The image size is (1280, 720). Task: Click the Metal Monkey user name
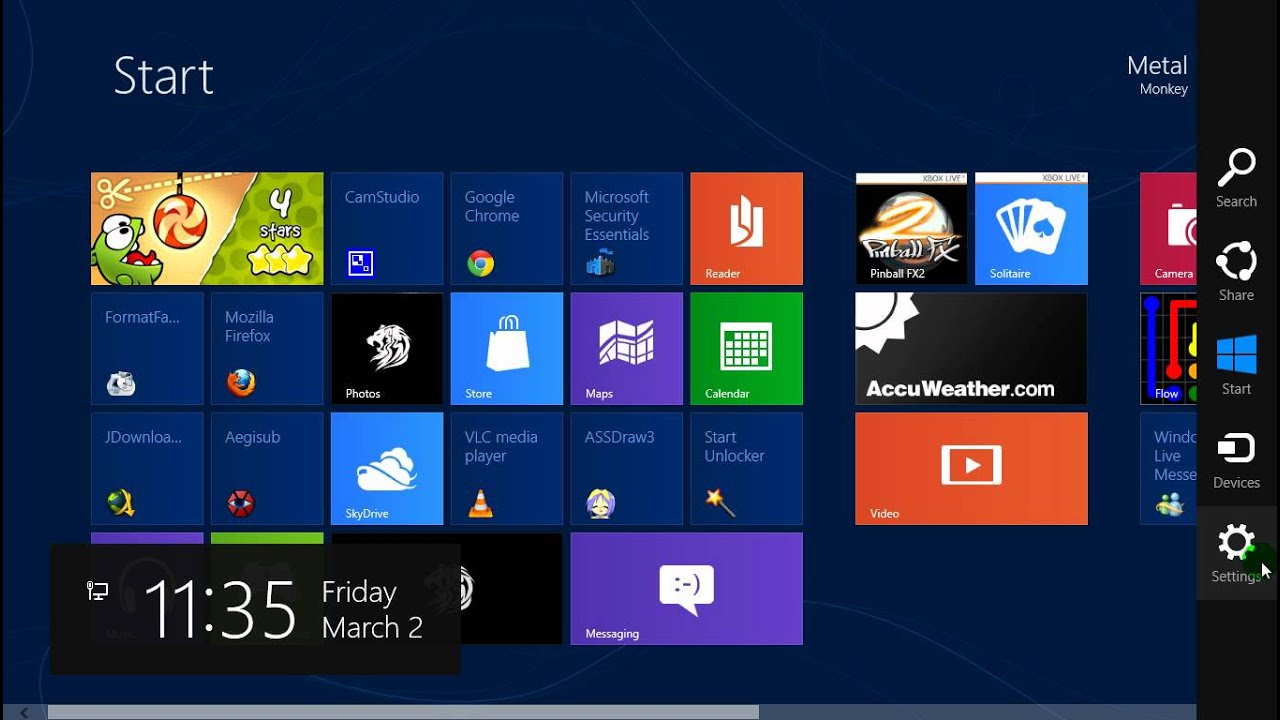1157,75
